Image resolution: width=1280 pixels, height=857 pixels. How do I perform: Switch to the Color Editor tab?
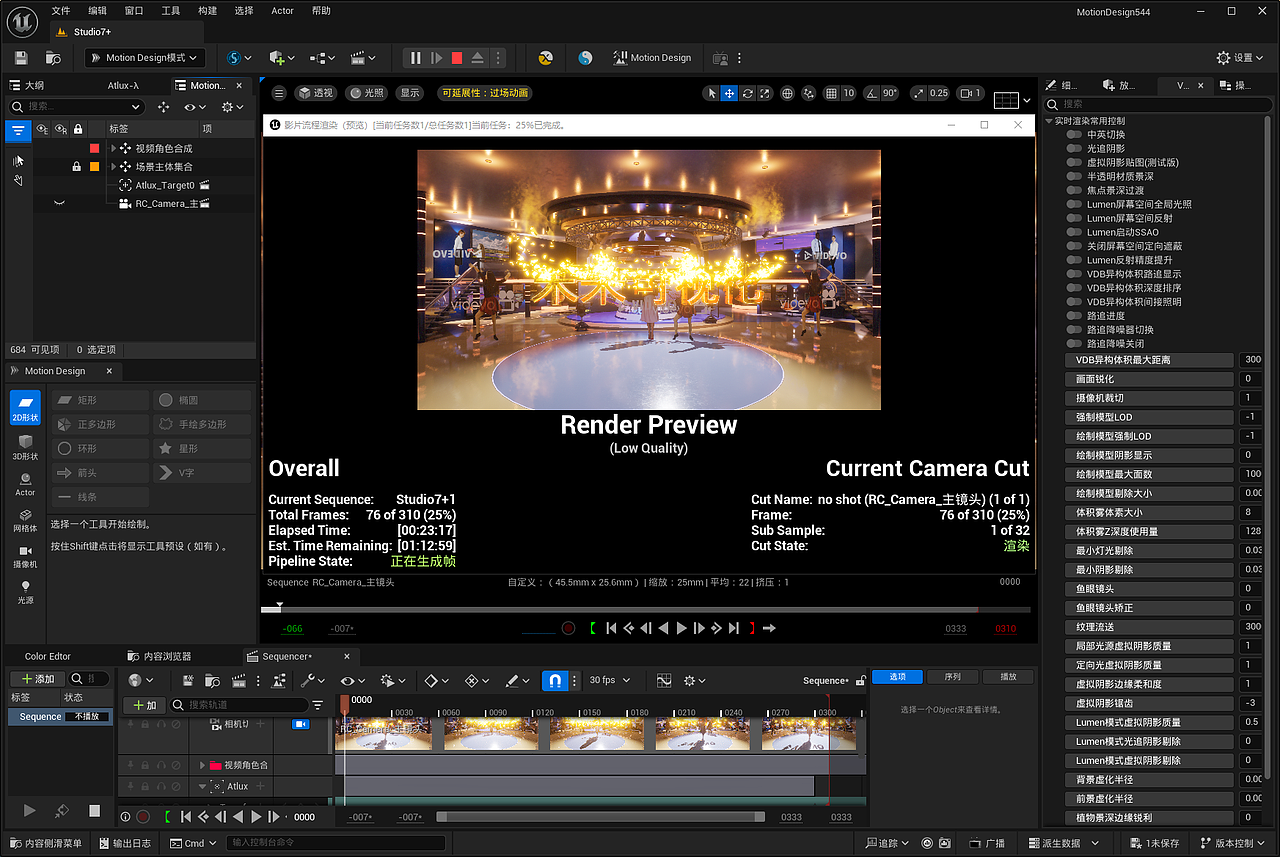(x=48, y=656)
